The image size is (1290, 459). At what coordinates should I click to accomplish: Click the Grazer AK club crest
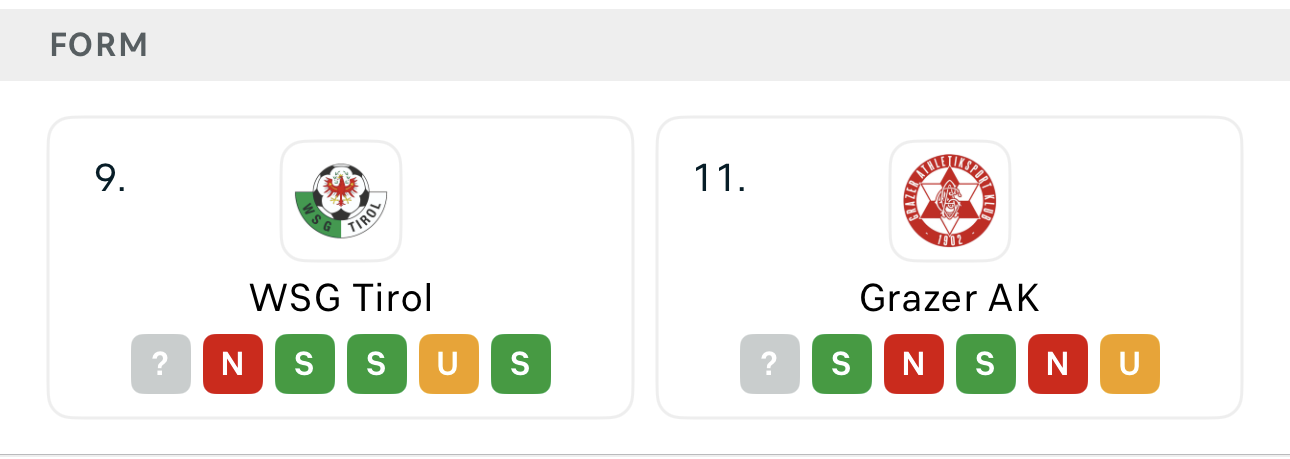click(x=950, y=200)
